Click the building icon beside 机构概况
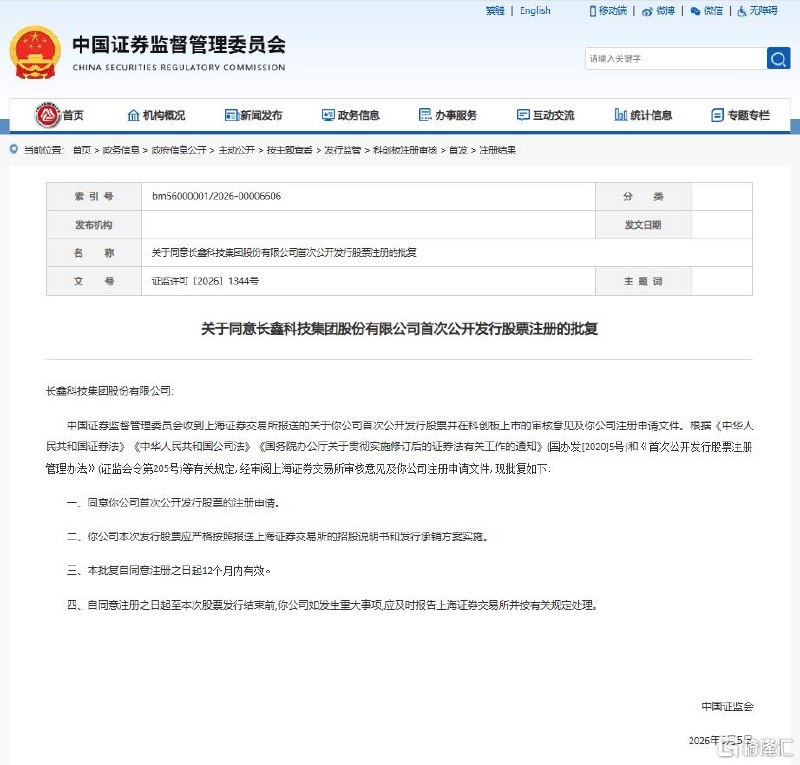 coord(133,115)
